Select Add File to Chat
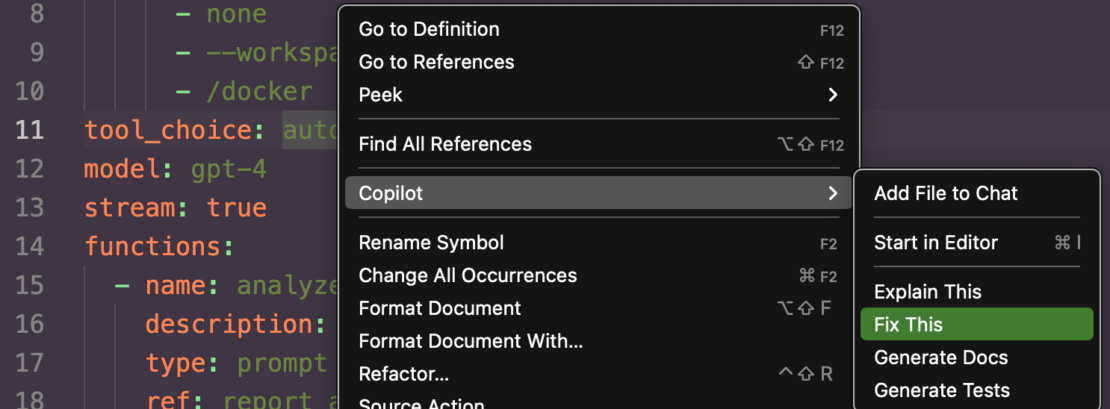This screenshot has height=409, width=1110. 946,193
